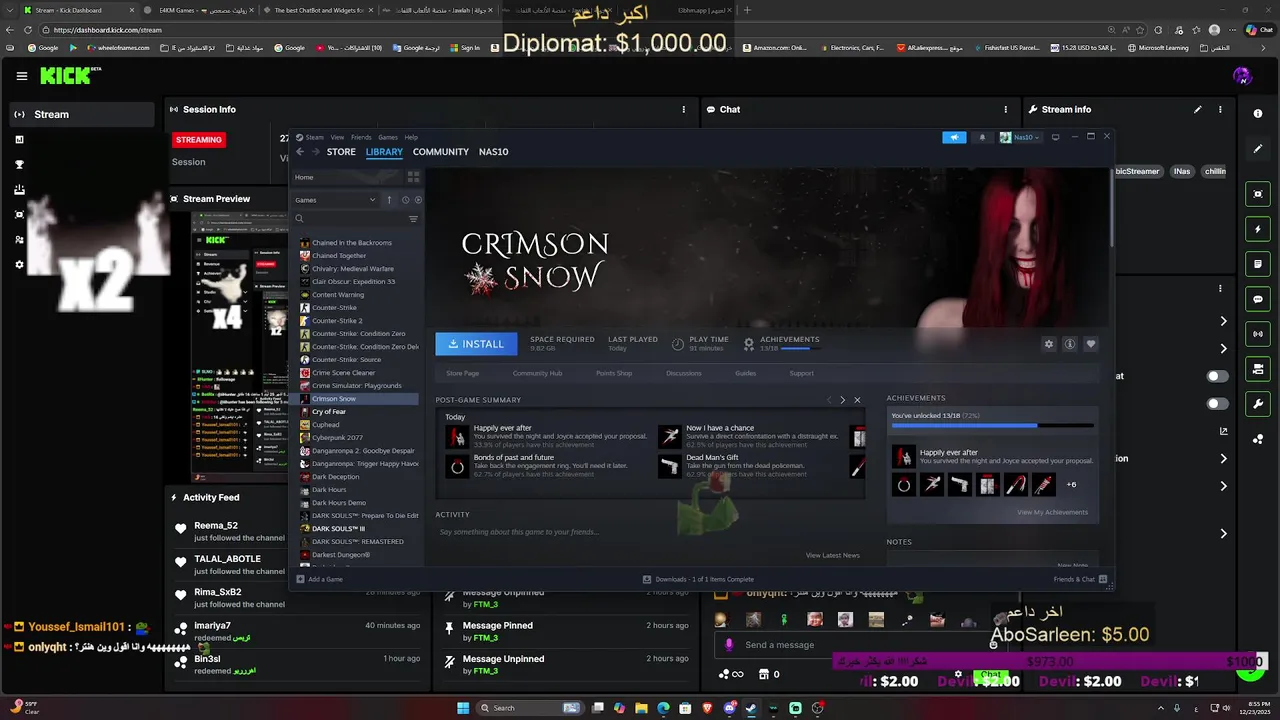Open Crimson Snow game settings gear
Image resolution: width=1280 pixels, height=720 pixels.
tap(1049, 344)
